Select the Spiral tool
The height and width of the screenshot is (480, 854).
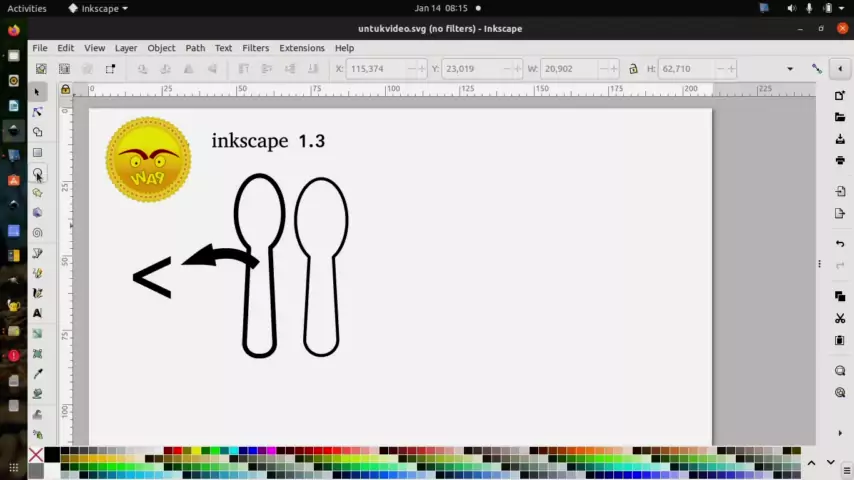click(x=37, y=233)
